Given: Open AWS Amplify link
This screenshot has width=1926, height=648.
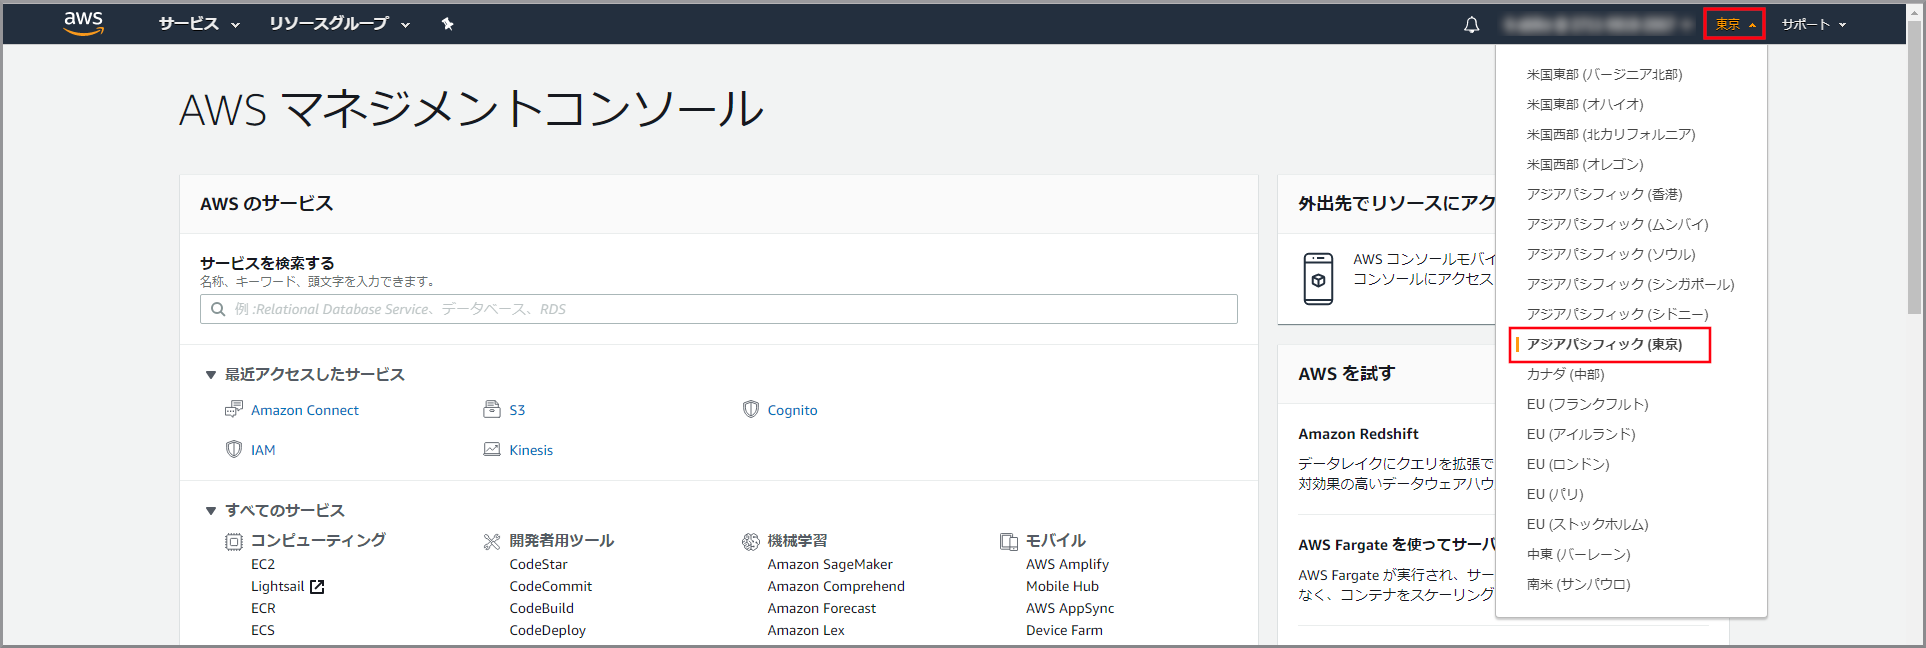Looking at the screenshot, I should [x=1067, y=564].
